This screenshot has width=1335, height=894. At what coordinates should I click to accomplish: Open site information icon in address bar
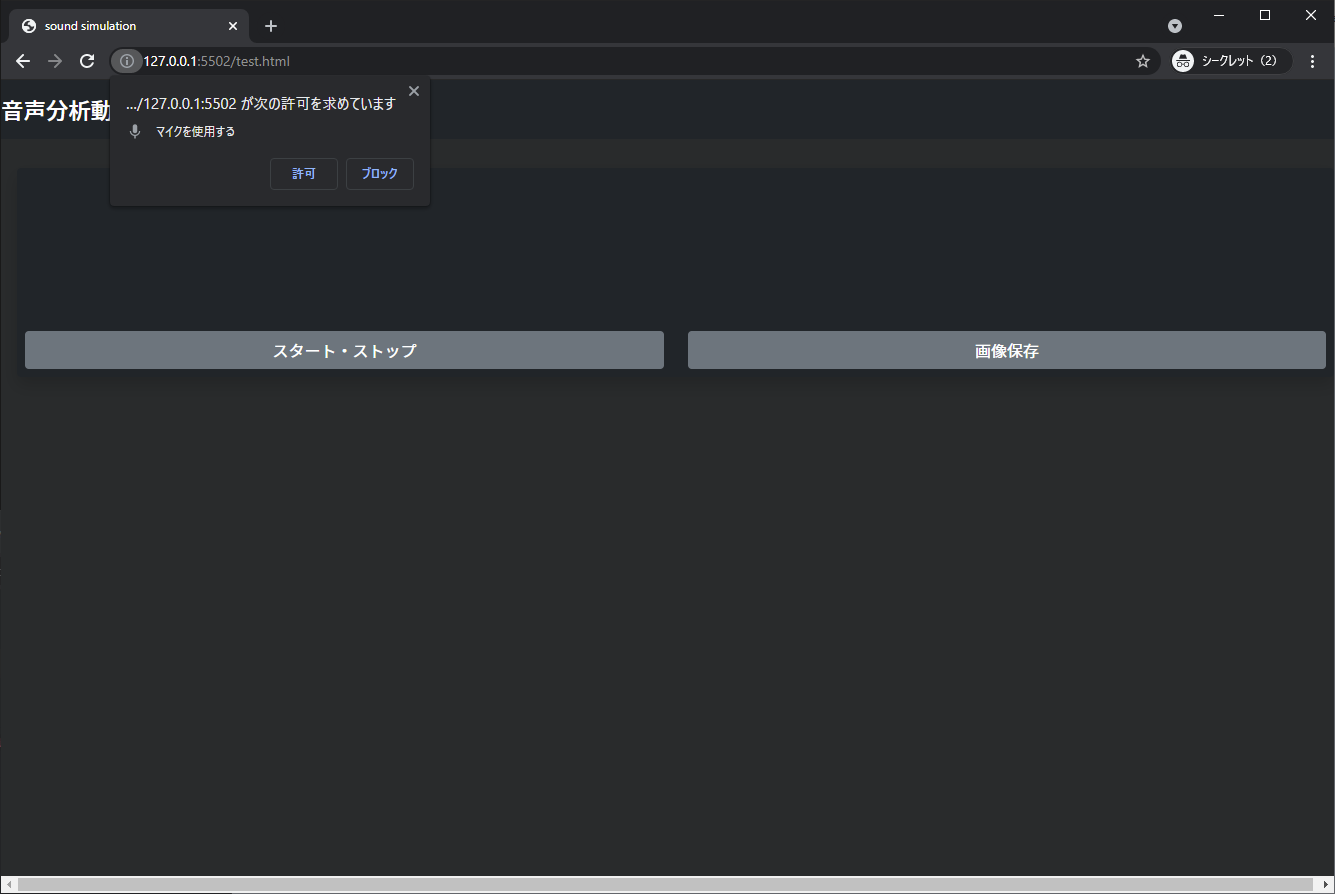126,61
